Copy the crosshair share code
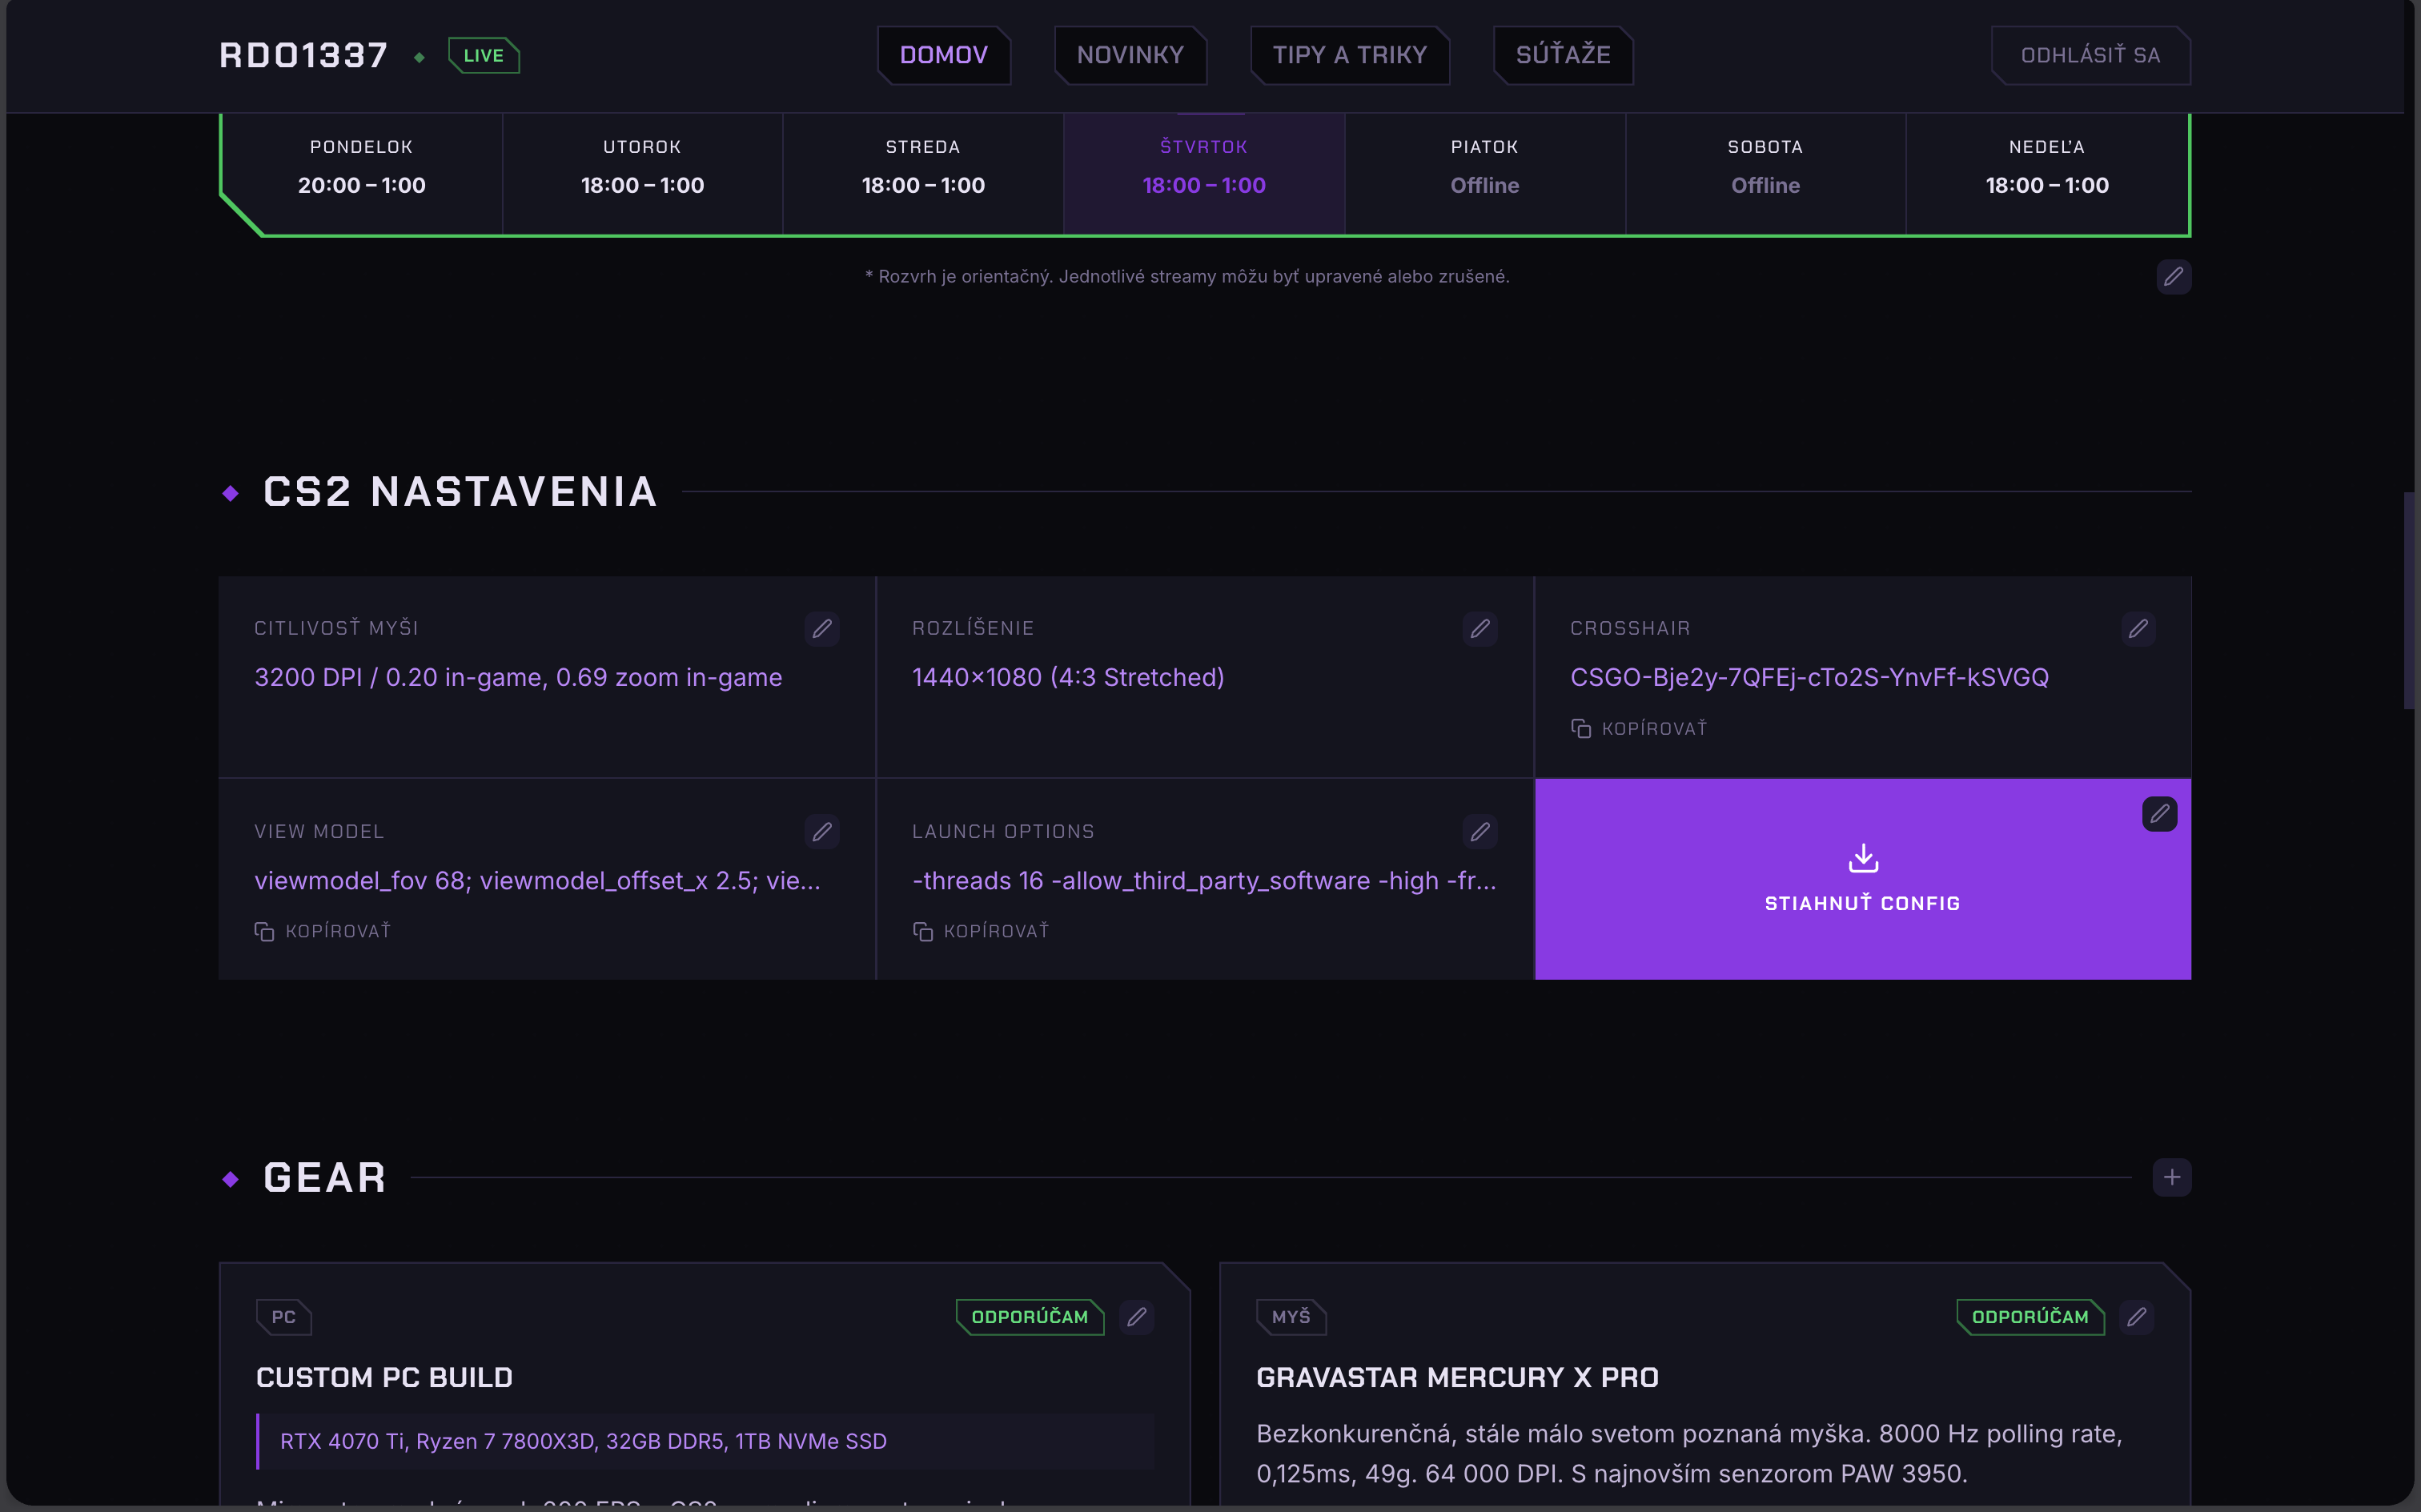The width and height of the screenshot is (2421, 1512). point(1637,727)
